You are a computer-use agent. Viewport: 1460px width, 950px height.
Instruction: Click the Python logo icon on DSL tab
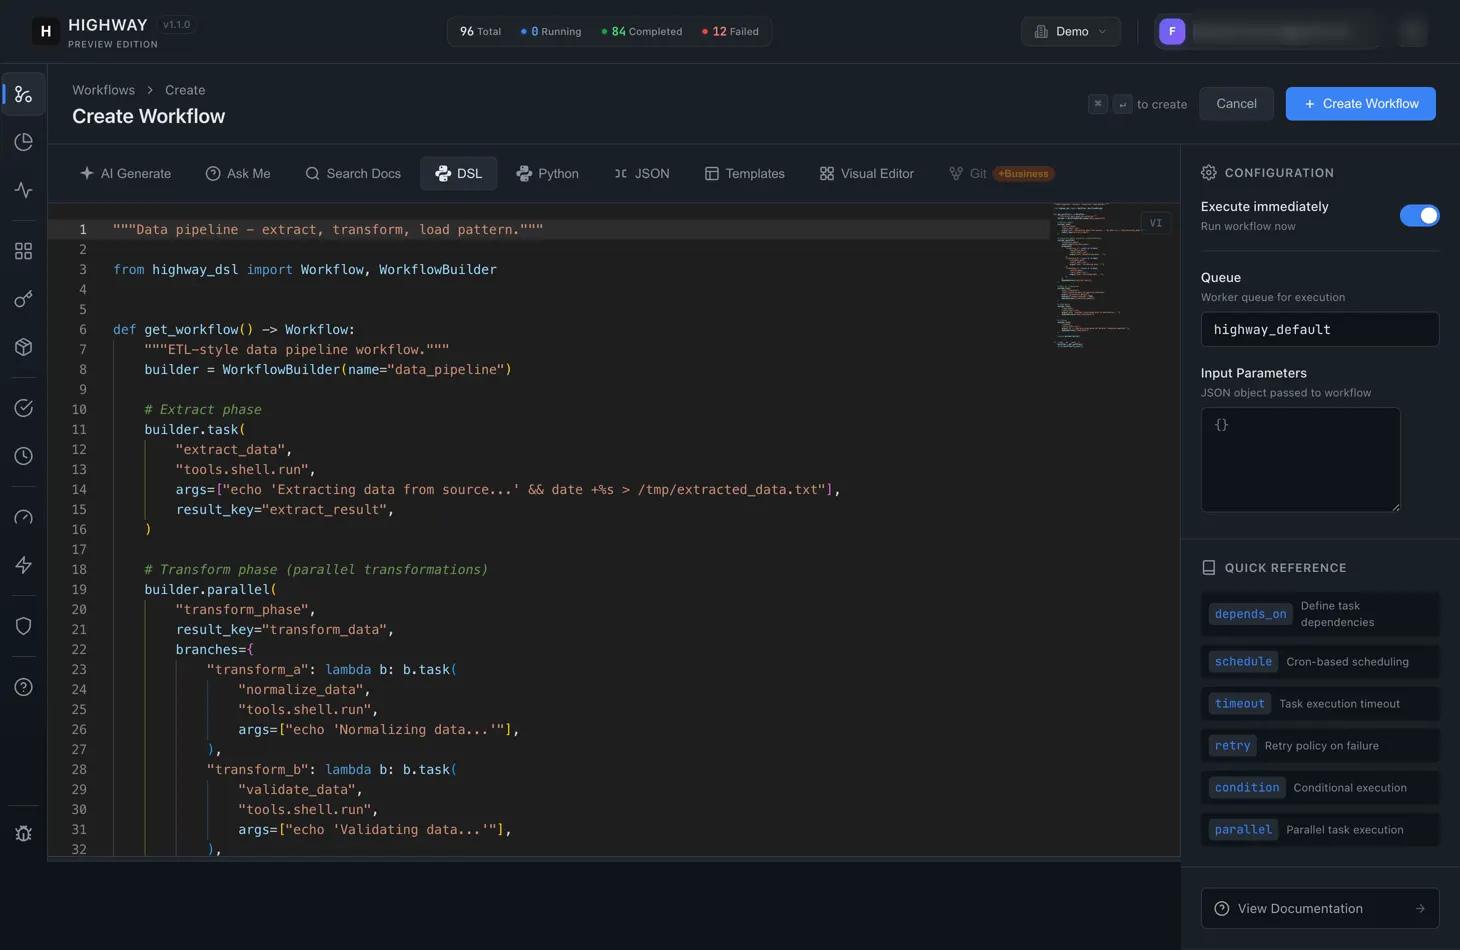(x=442, y=173)
